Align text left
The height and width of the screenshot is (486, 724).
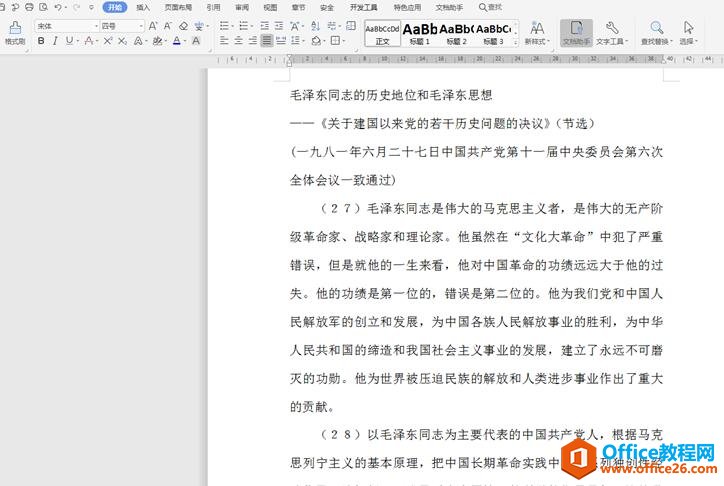pos(224,41)
